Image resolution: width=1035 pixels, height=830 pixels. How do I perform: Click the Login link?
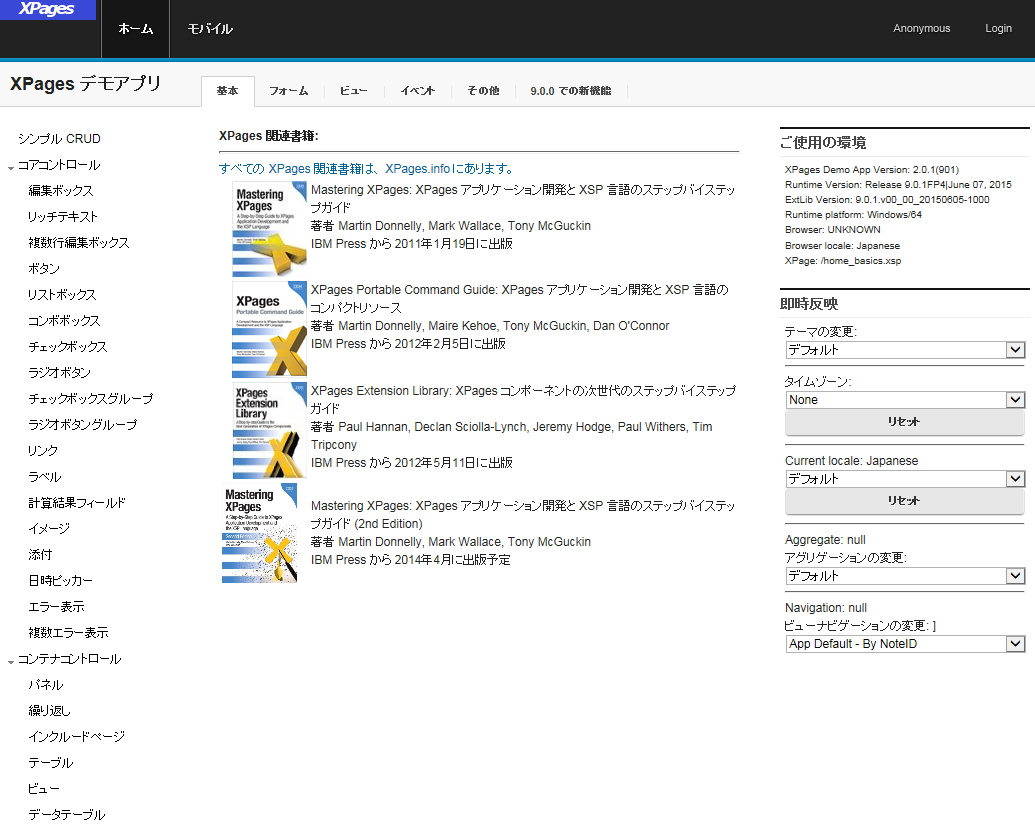[998, 29]
